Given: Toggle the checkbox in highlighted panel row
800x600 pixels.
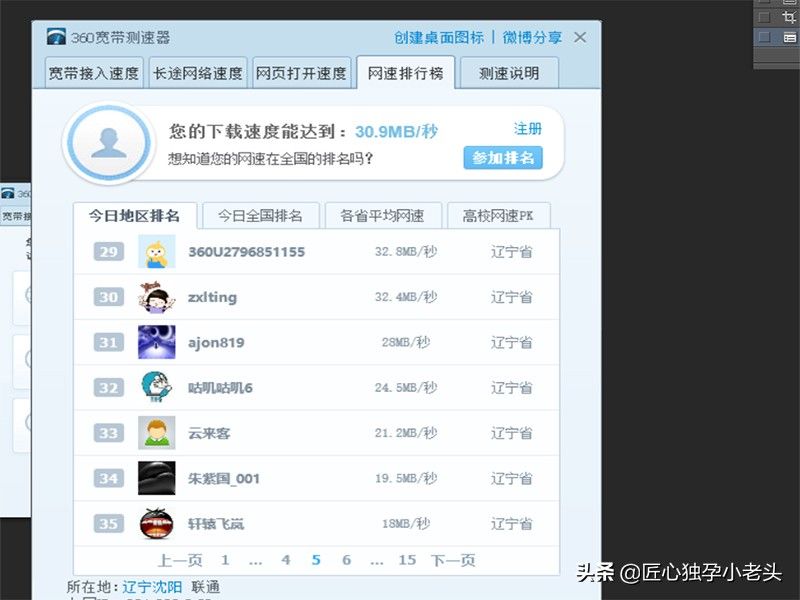Looking at the screenshot, I should click(764, 37).
